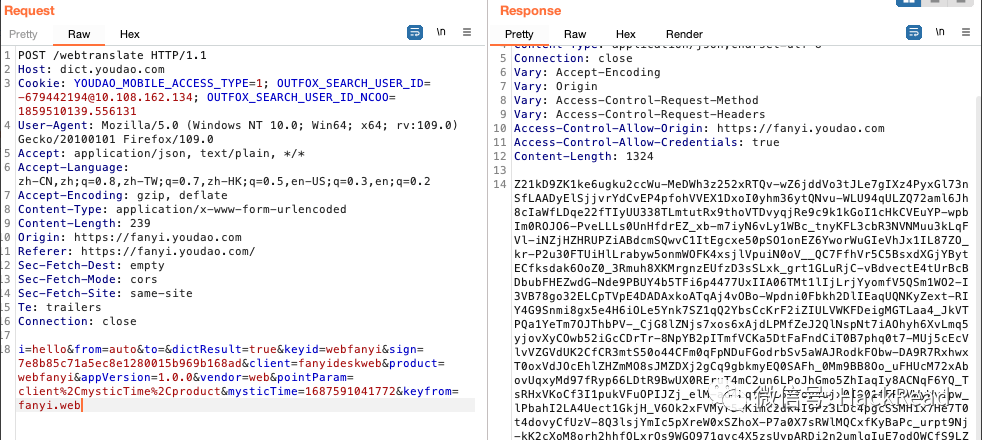Click the 'Request' panel heading
This screenshot has width=982, height=440.
point(29,11)
